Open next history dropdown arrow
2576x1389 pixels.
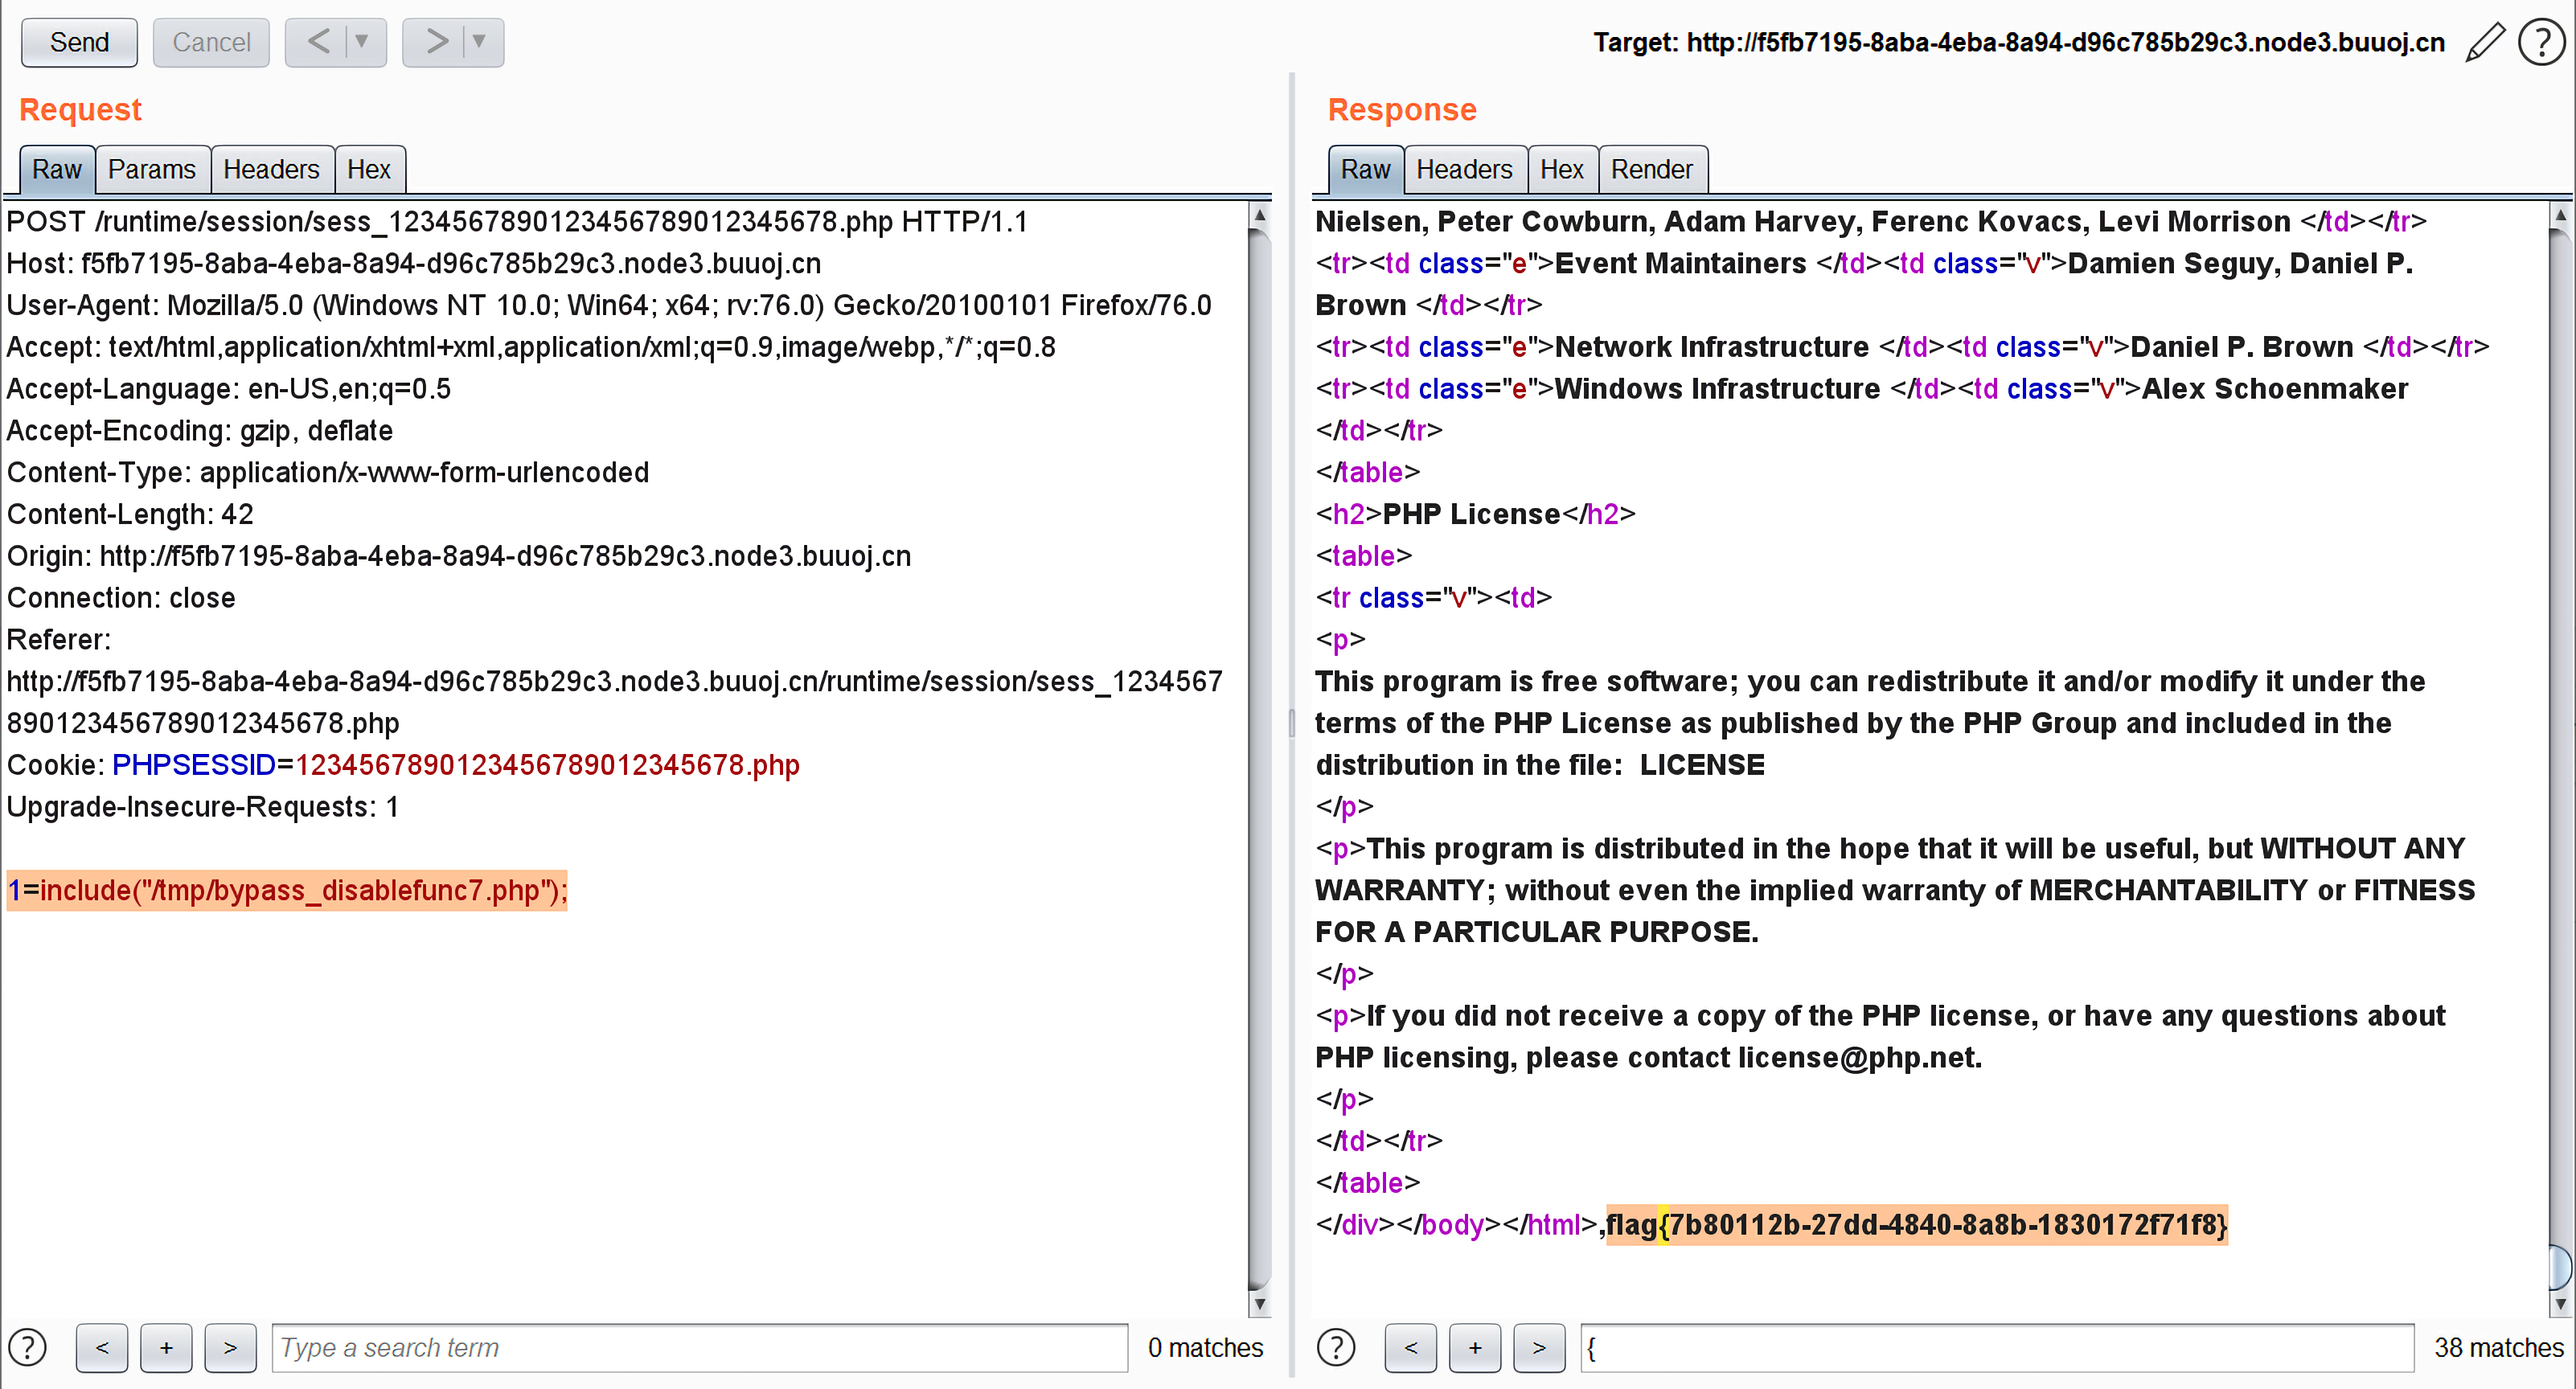pyautogui.click(x=480, y=42)
